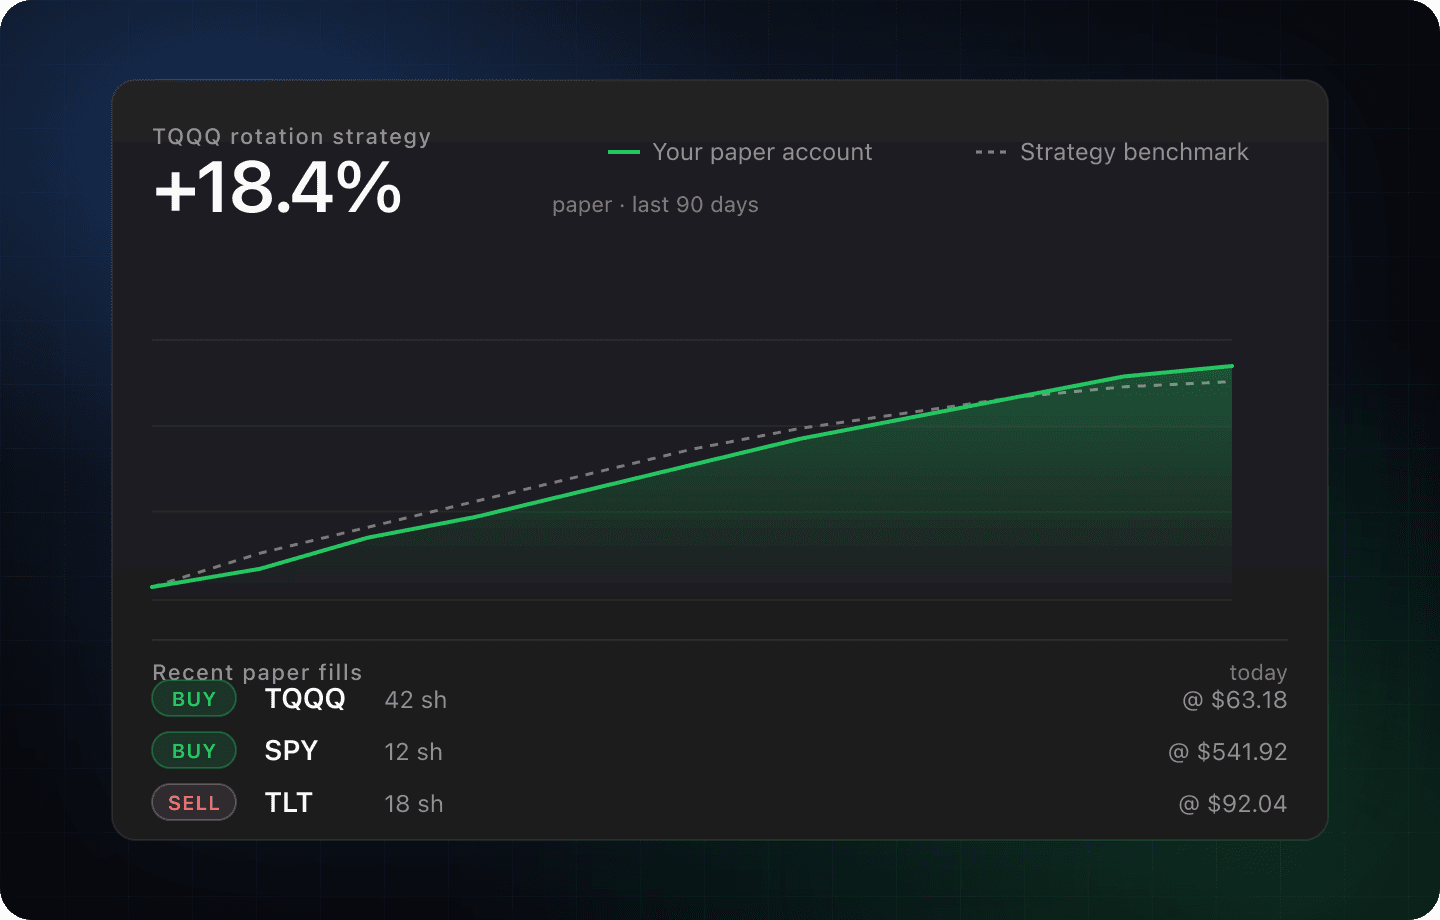Click the '18 sh' share quantity

point(414,804)
